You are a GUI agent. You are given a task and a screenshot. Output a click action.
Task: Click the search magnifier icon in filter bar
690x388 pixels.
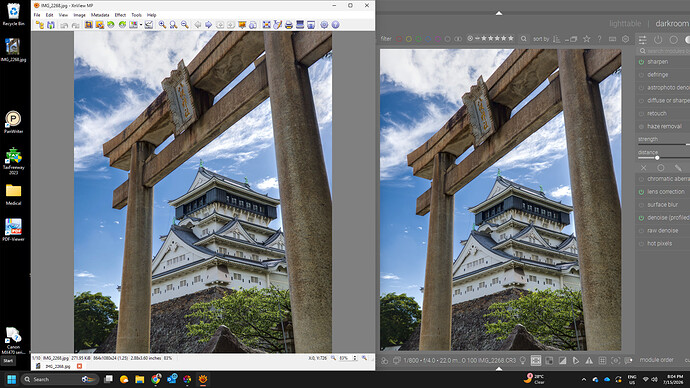[524, 39]
